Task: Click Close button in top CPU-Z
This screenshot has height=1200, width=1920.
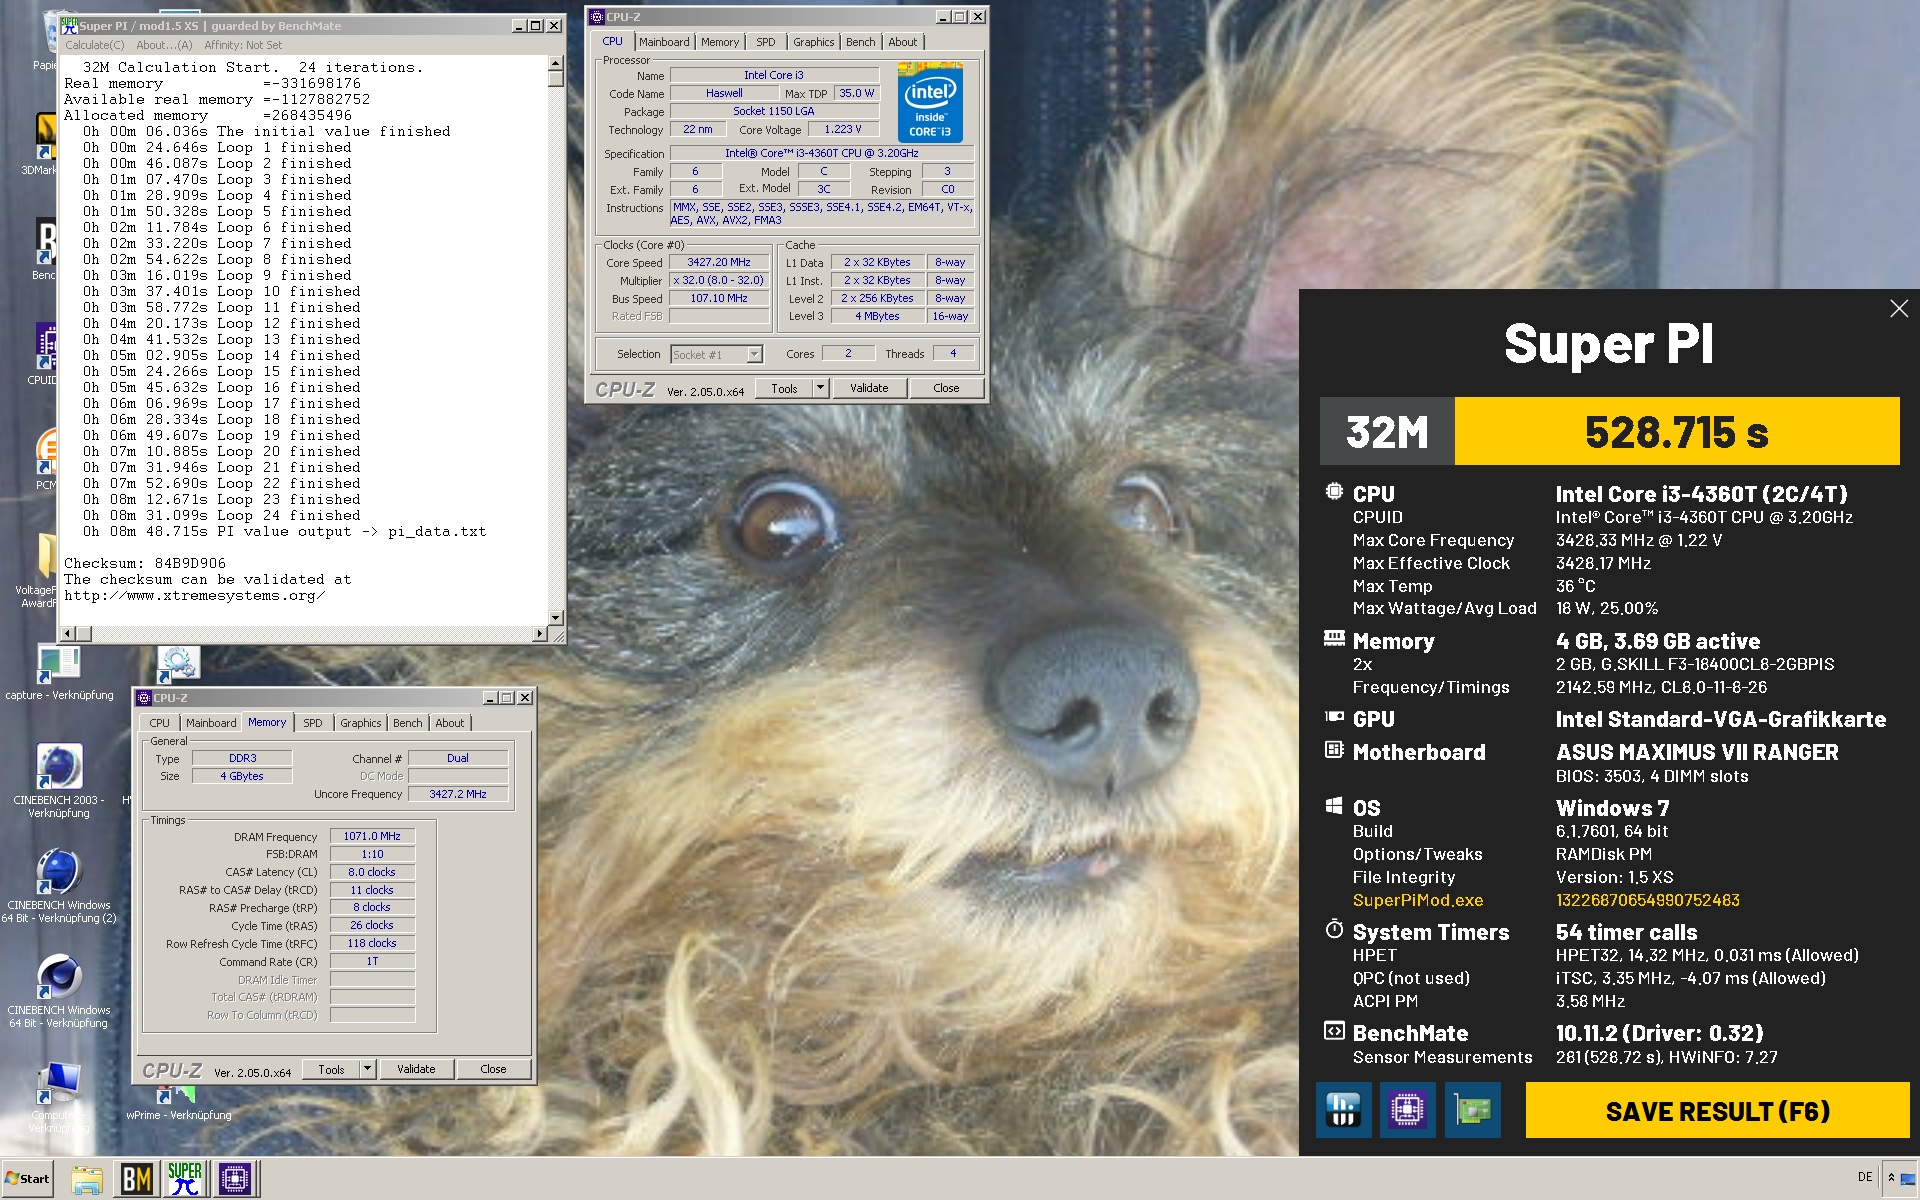Action: click(x=946, y=388)
